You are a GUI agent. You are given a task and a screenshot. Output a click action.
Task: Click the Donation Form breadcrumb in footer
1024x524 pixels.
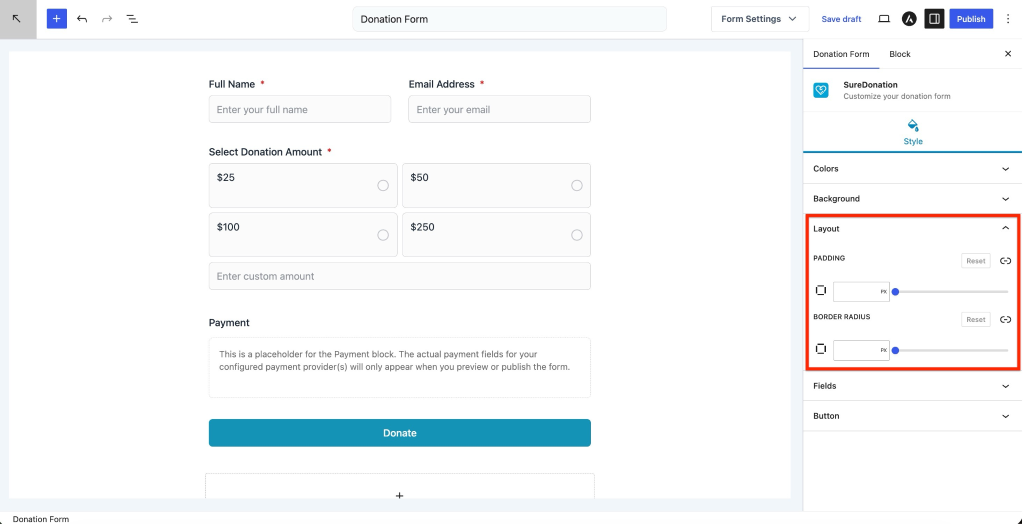point(40,519)
